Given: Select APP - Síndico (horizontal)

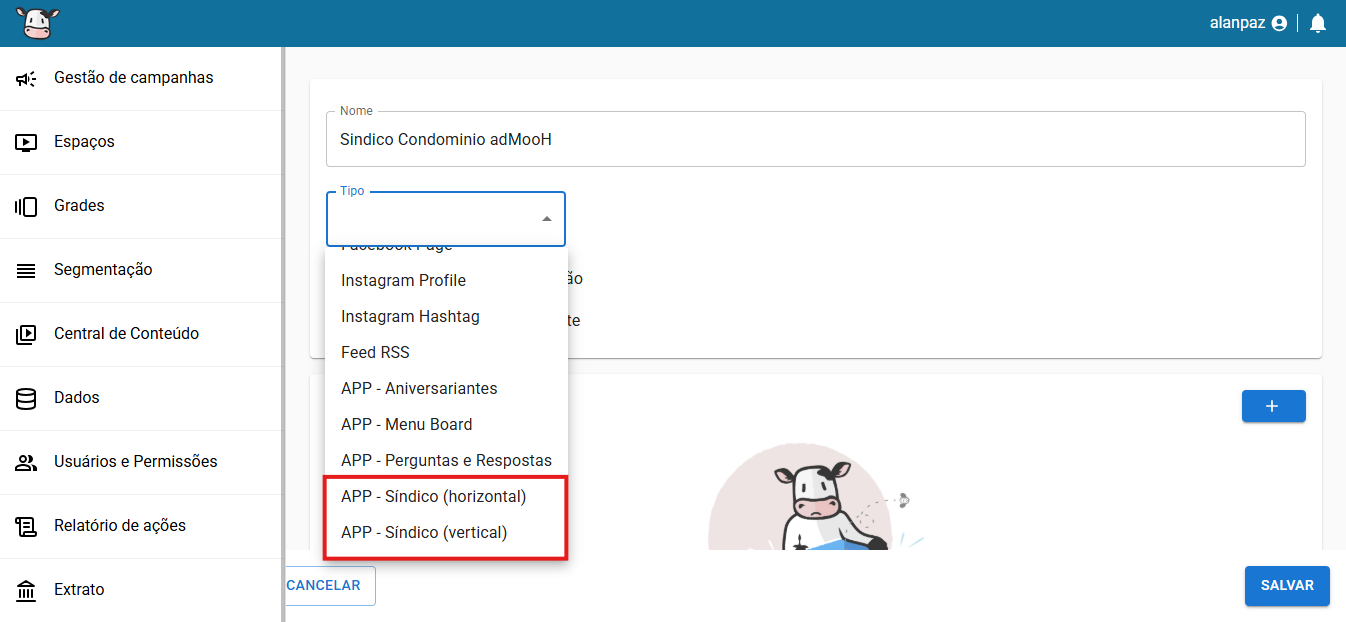Looking at the screenshot, I should click(446, 496).
